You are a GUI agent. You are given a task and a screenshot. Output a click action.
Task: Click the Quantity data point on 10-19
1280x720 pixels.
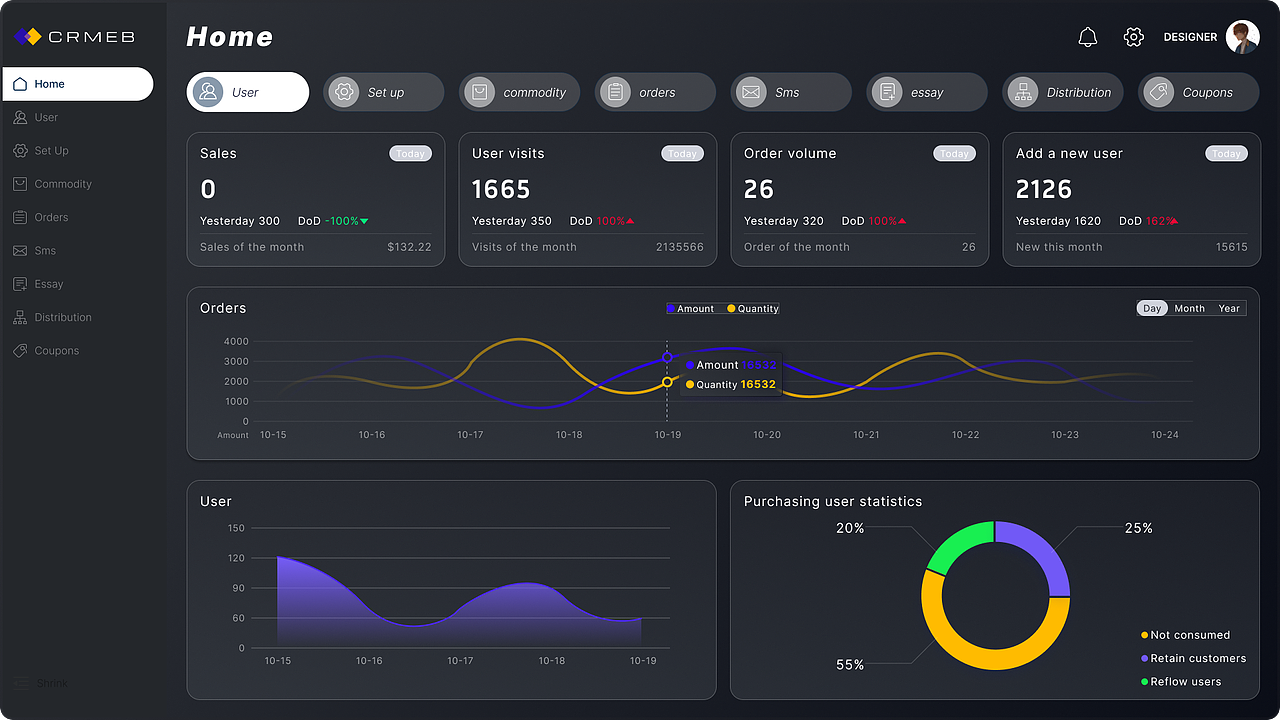point(667,382)
